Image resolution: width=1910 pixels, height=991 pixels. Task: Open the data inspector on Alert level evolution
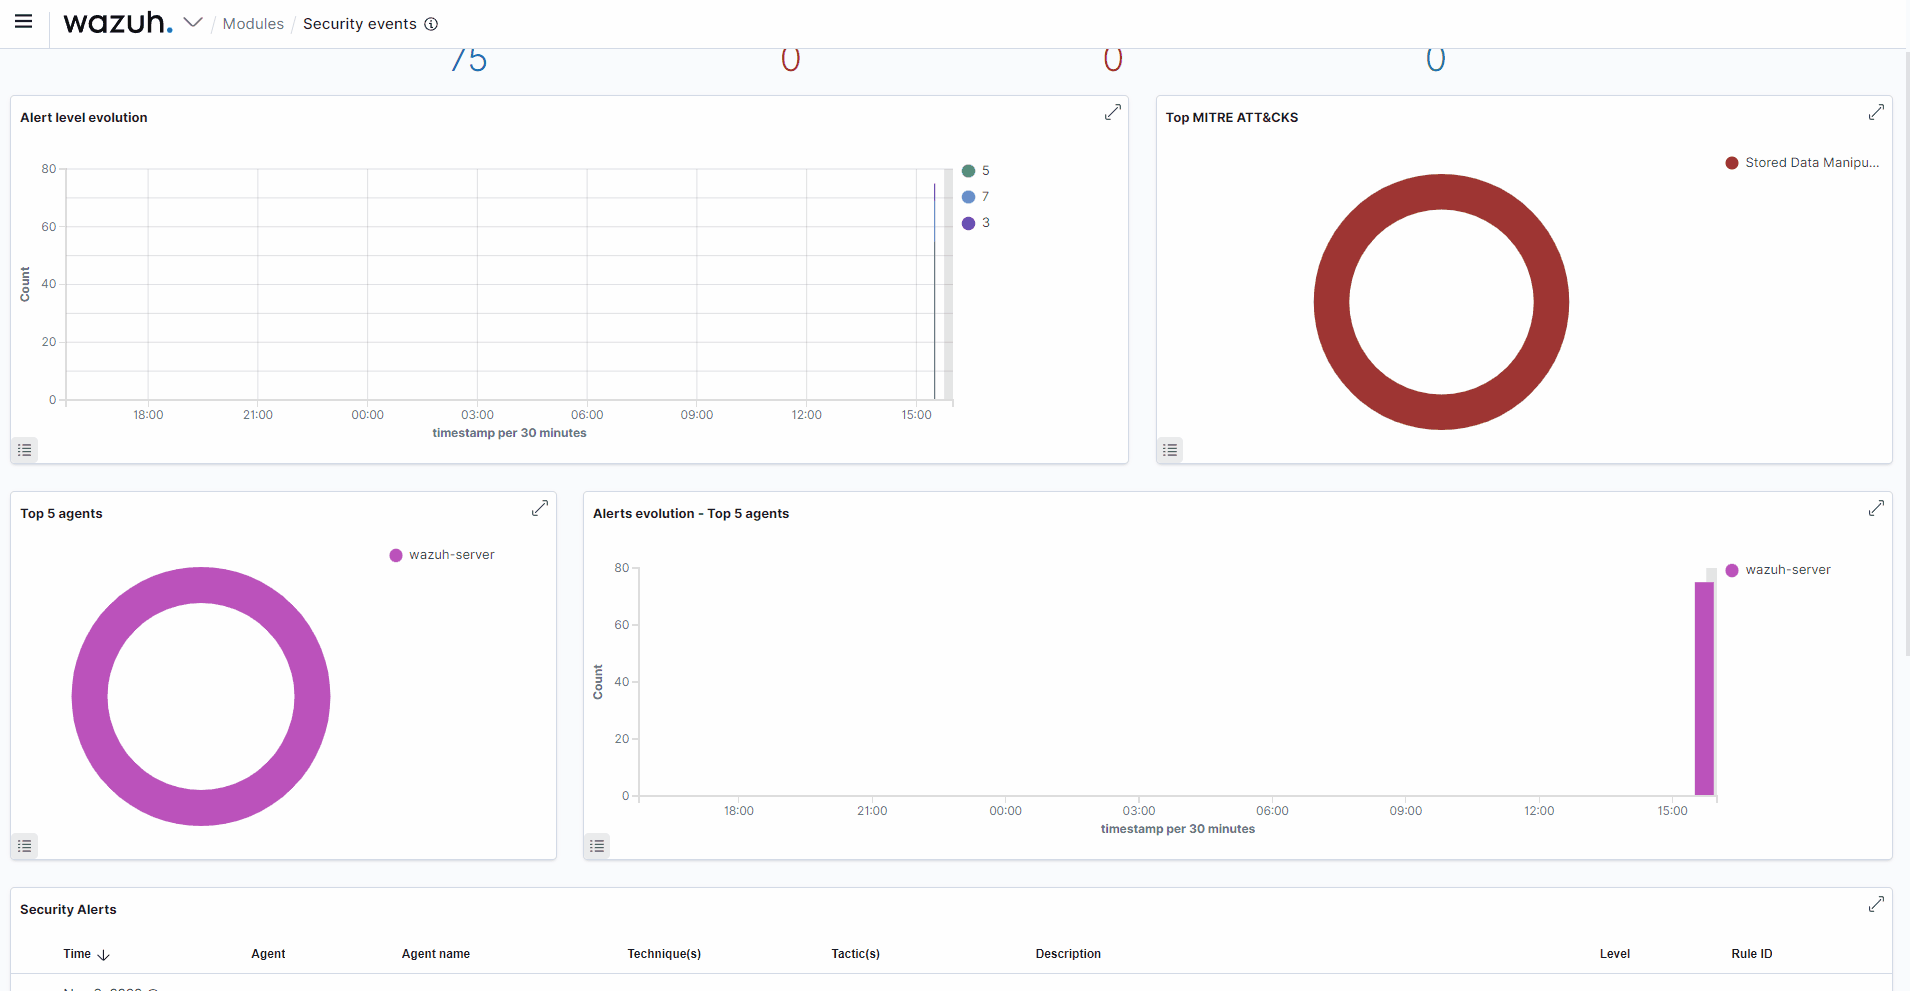point(25,450)
